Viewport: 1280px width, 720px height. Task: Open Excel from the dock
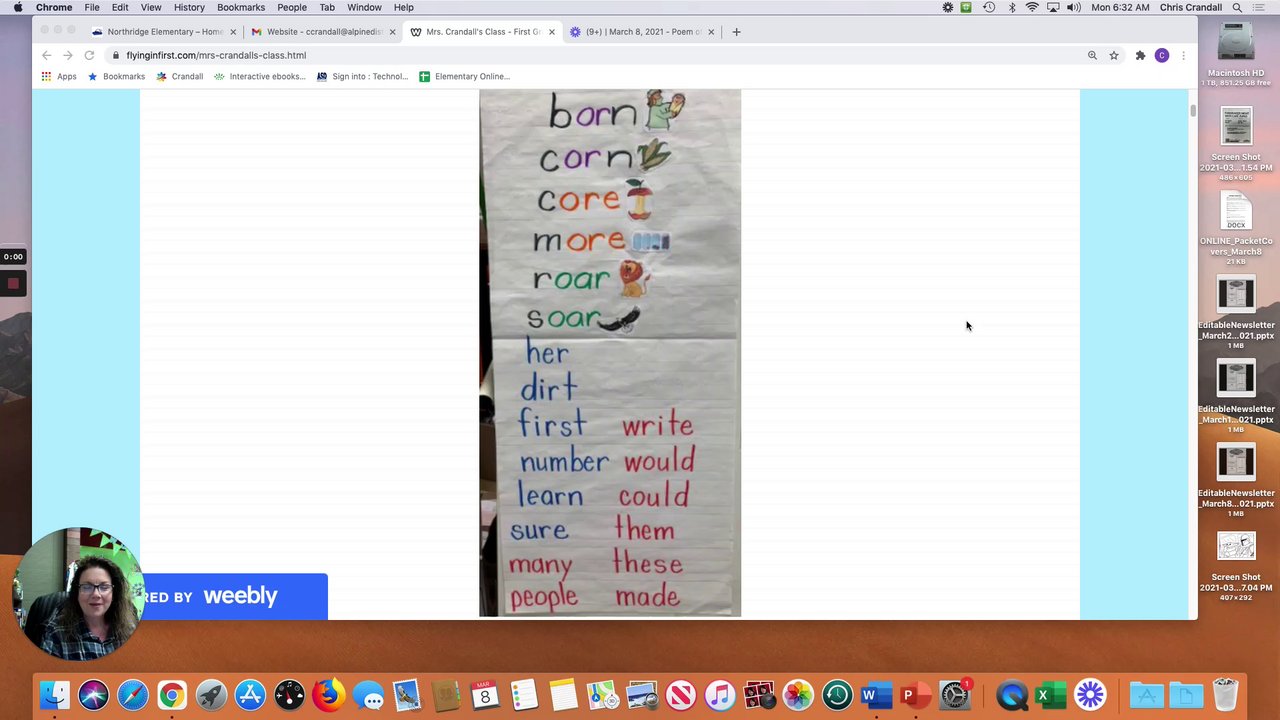(1050, 694)
